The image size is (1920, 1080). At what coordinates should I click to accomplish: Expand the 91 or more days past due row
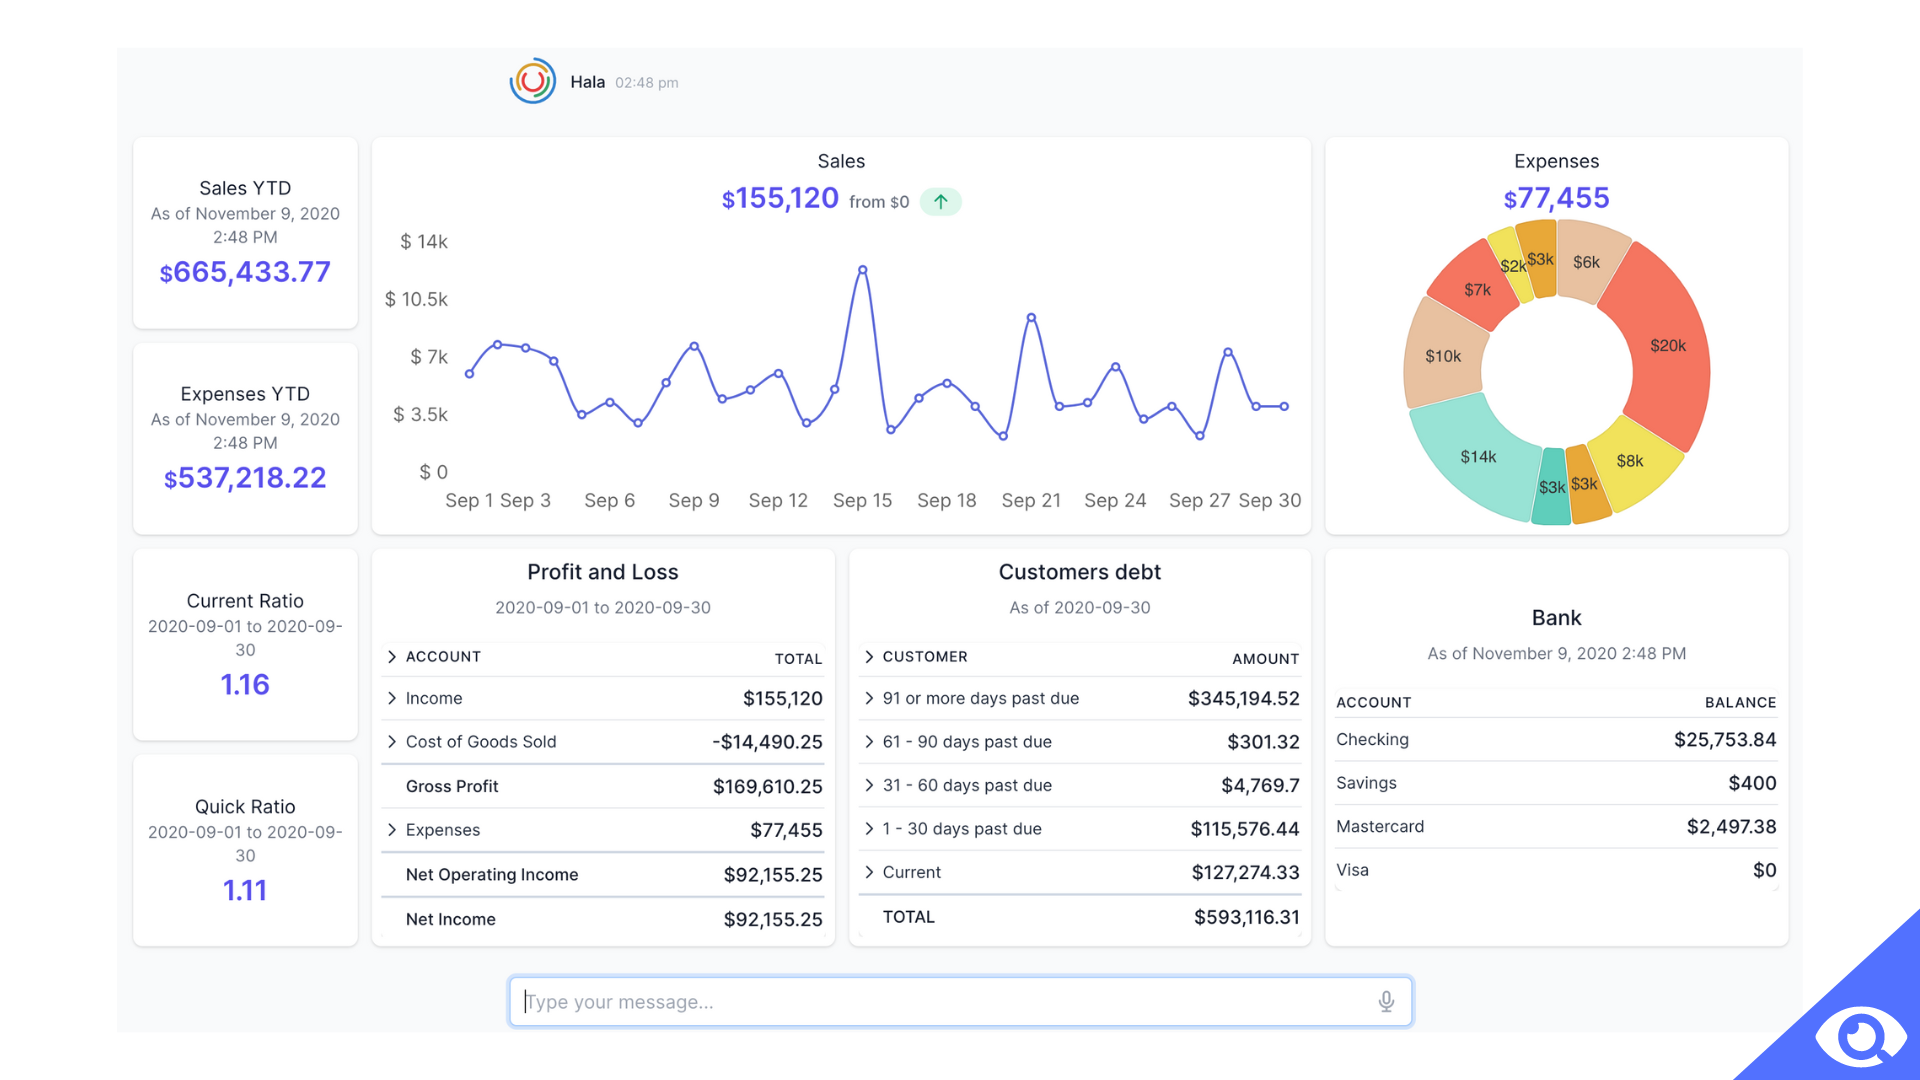click(x=870, y=696)
